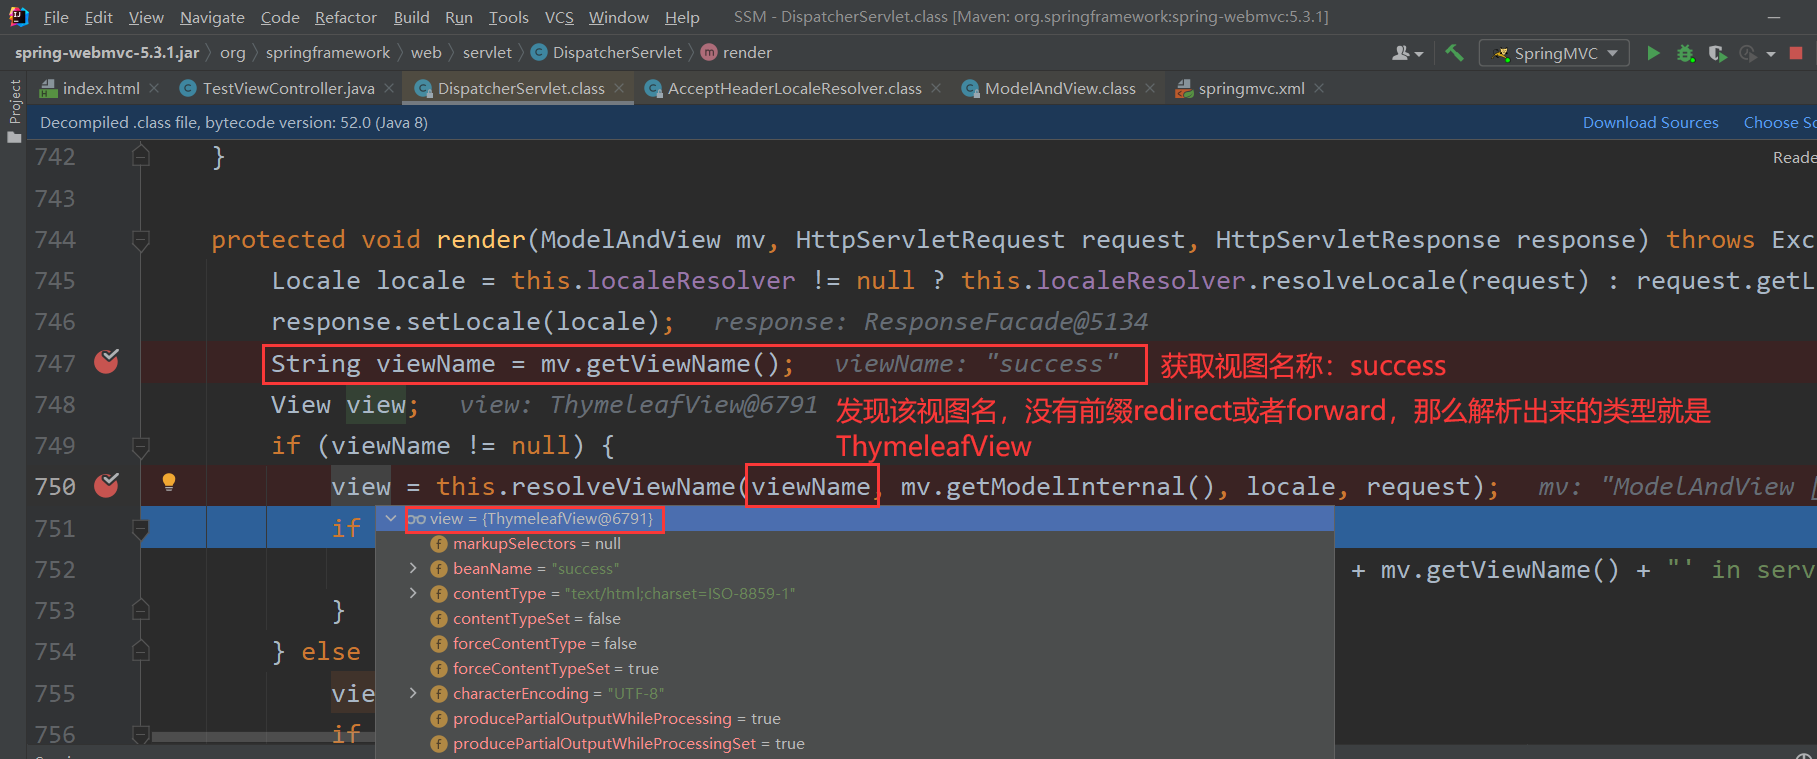This screenshot has width=1817, height=759.
Task: Open the Window menu
Action: click(x=618, y=17)
